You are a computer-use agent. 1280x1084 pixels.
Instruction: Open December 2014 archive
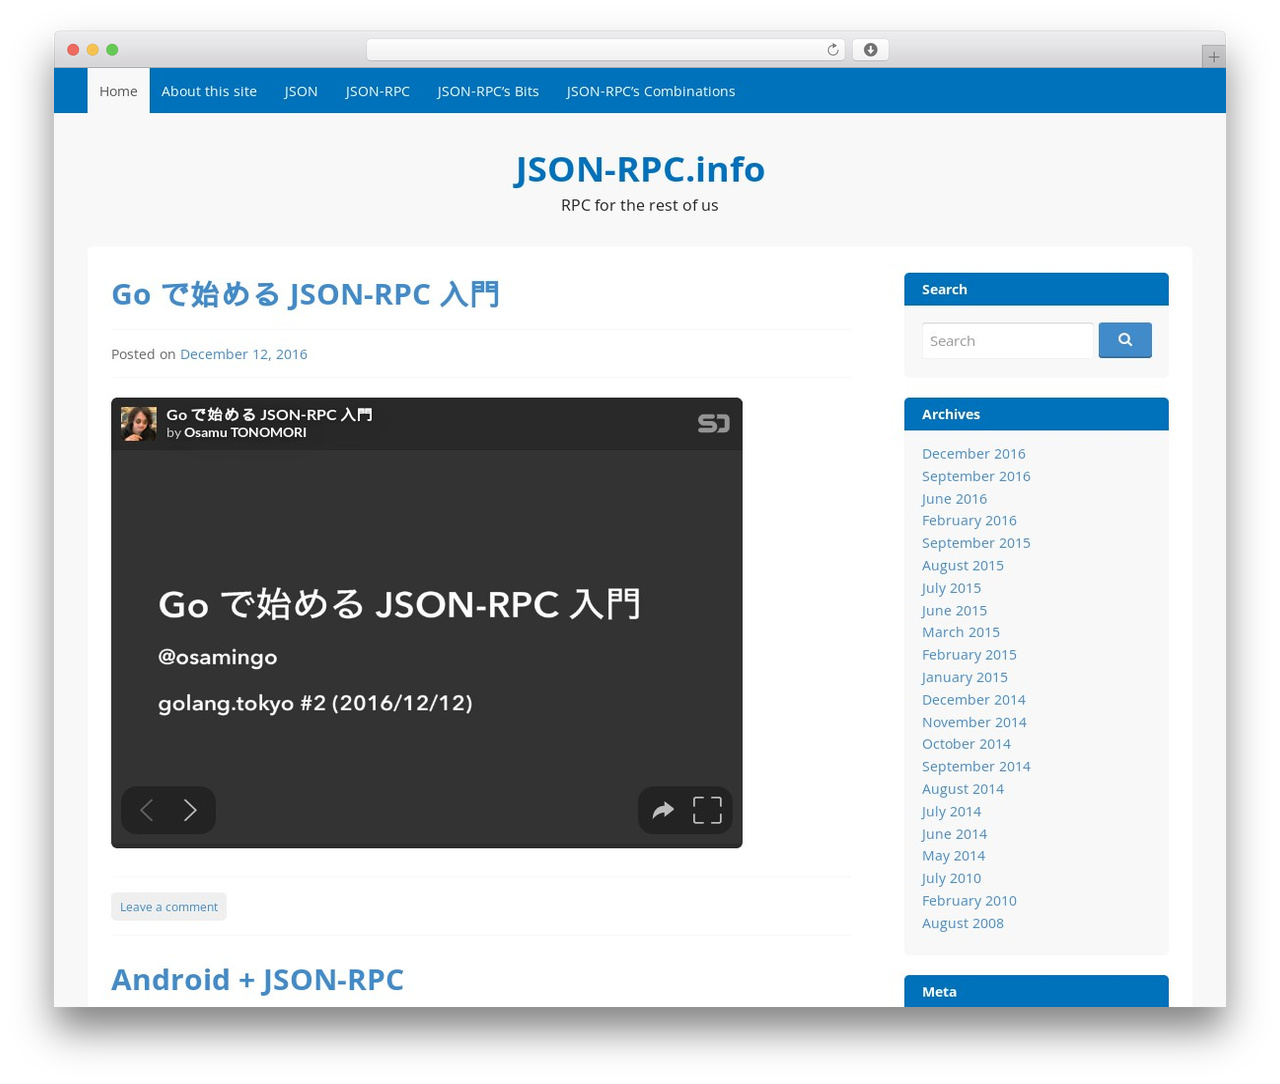point(973,700)
